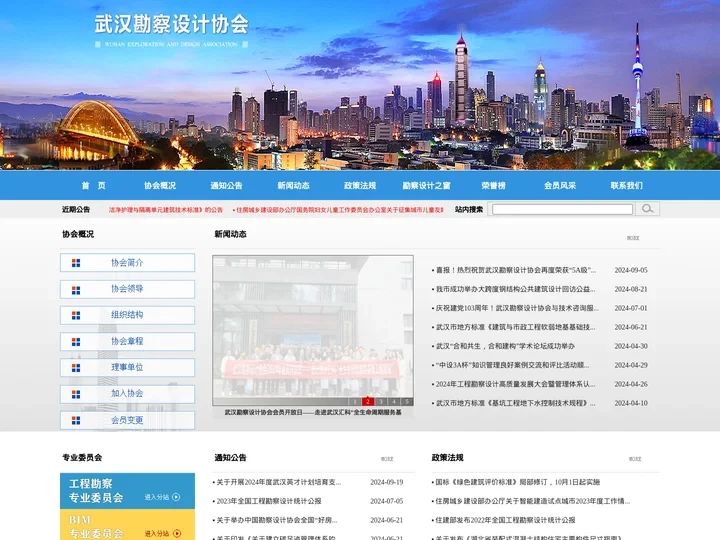The width and height of the screenshot is (720, 540).
Task: Open news about 中设3A杯 知识管理
Action: click(x=512, y=365)
